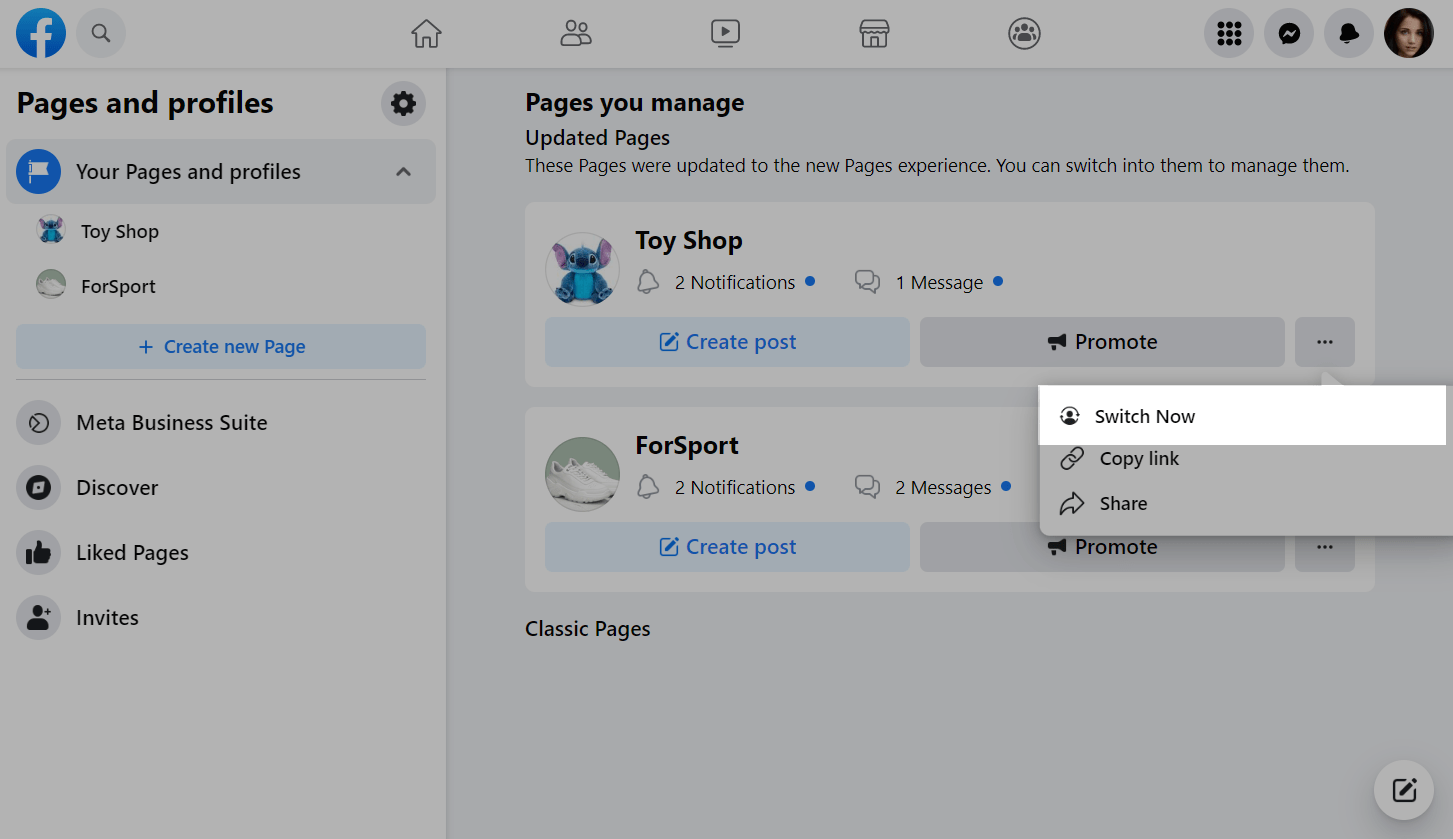The image size is (1453, 839).
Task: Collapse Your Pages and profiles section
Action: [x=403, y=172]
